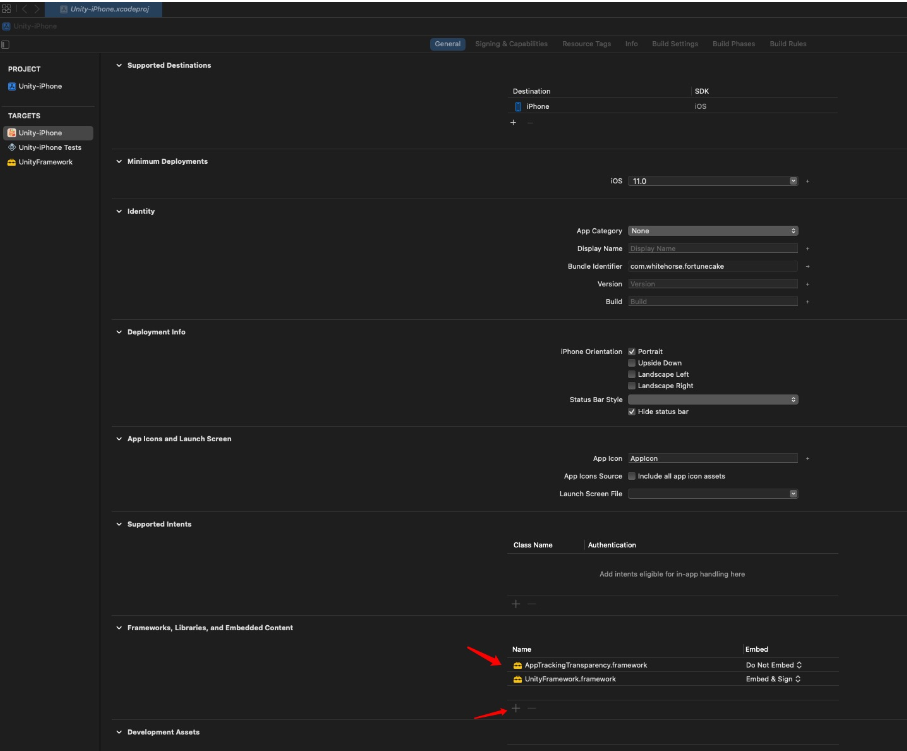Click the Class Name column header

(533, 545)
